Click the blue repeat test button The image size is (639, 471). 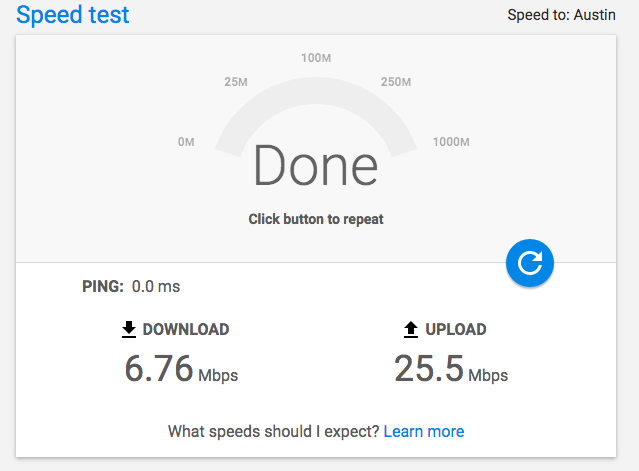pos(530,263)
